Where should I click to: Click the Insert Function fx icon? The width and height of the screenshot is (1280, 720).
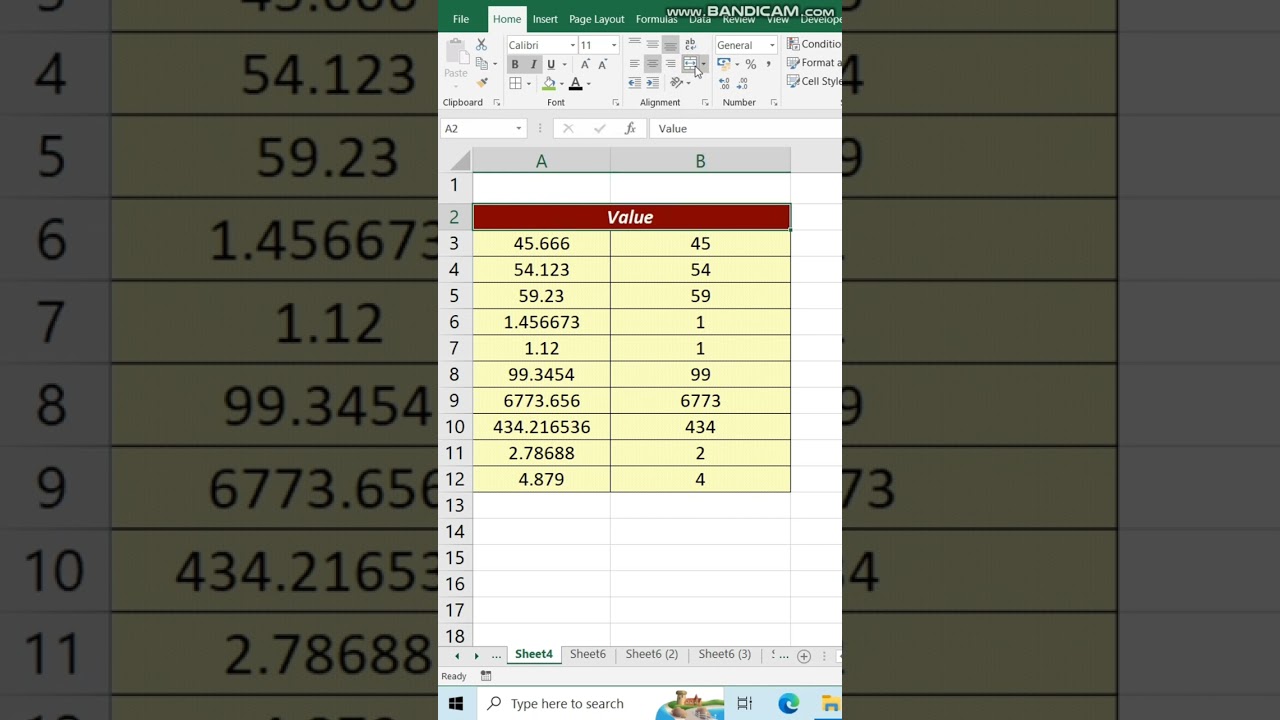pos(630,128)
